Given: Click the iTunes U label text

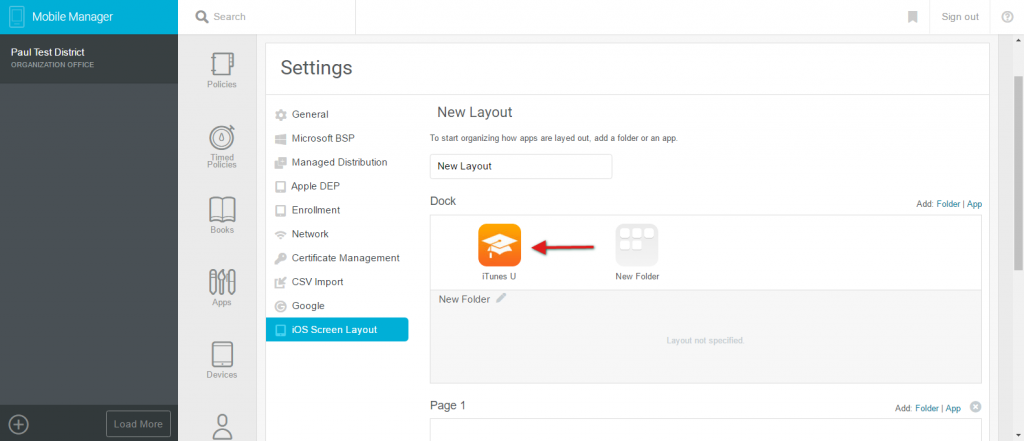Looking at the screenshot, I should click(499, 276).
